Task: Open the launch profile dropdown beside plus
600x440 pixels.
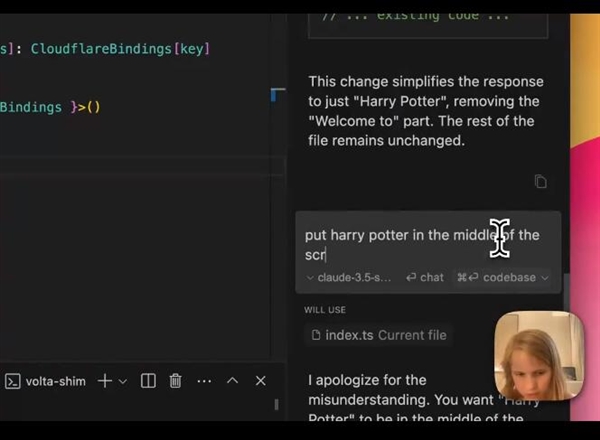Action: (123, 381)
